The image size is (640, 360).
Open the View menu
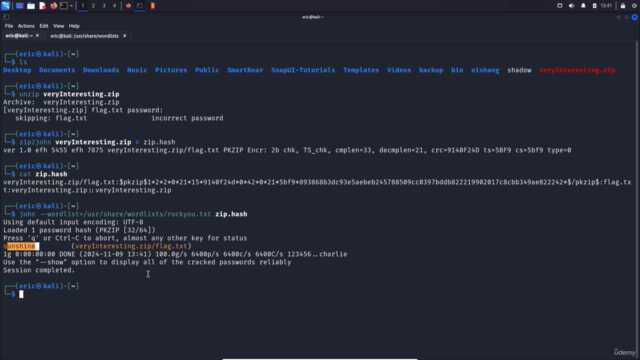58,26
